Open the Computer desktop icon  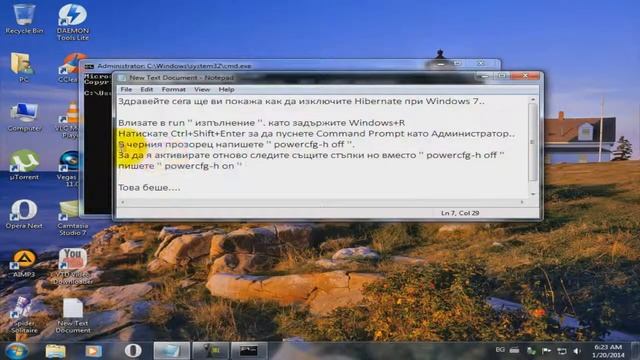(24, 117)
